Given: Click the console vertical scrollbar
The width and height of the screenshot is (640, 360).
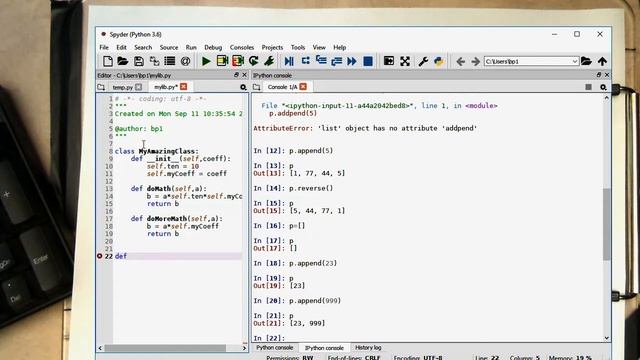Looking at the screenshot, I should [x=607, y=224].
